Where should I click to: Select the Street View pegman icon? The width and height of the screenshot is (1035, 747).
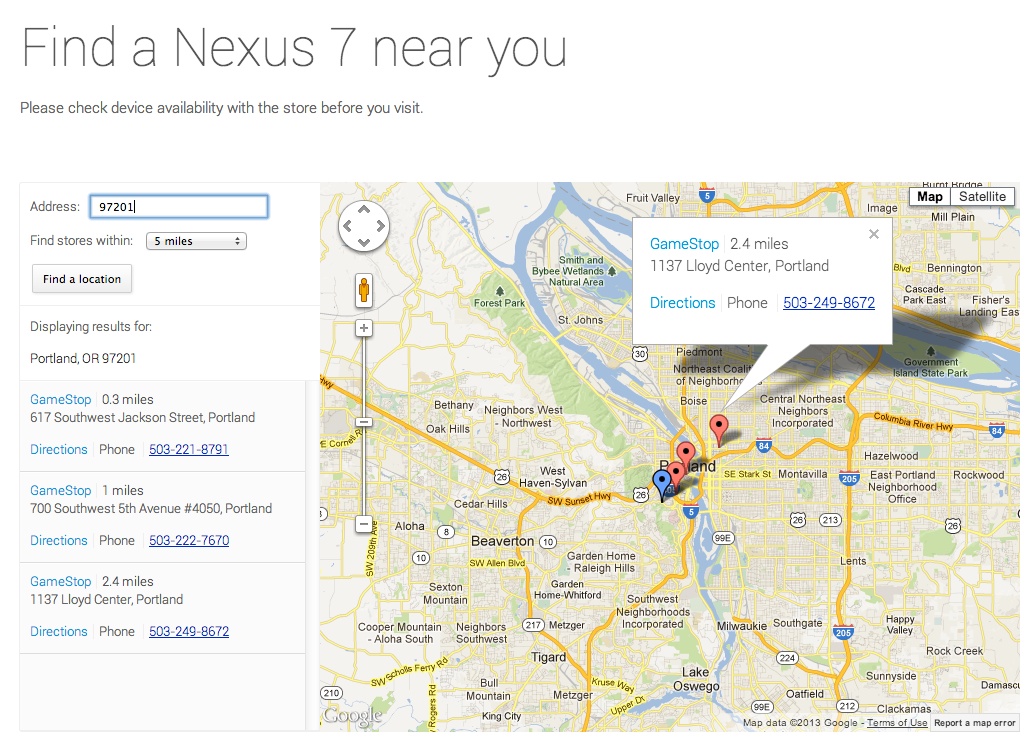point(364,290)
